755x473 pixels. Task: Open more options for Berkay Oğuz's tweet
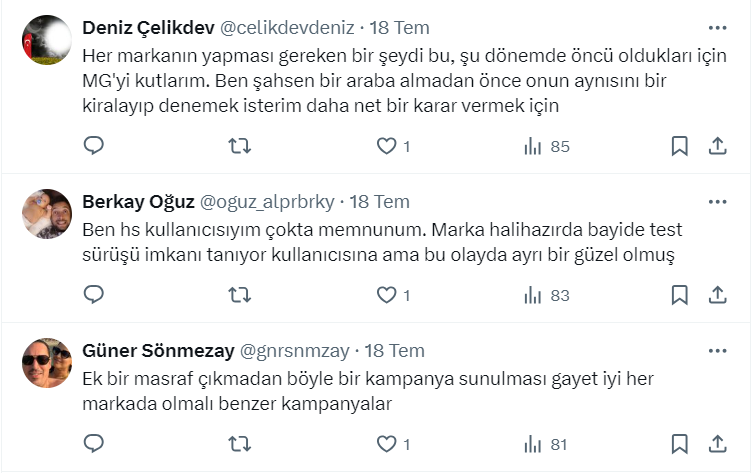point(717,201)
